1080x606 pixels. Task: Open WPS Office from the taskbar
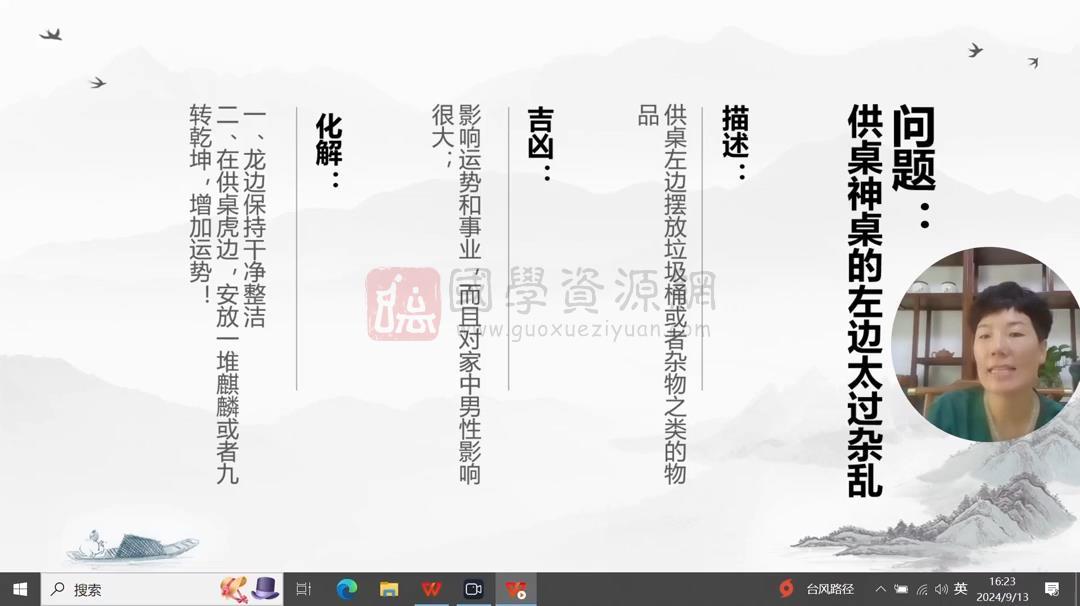[431, 590]
